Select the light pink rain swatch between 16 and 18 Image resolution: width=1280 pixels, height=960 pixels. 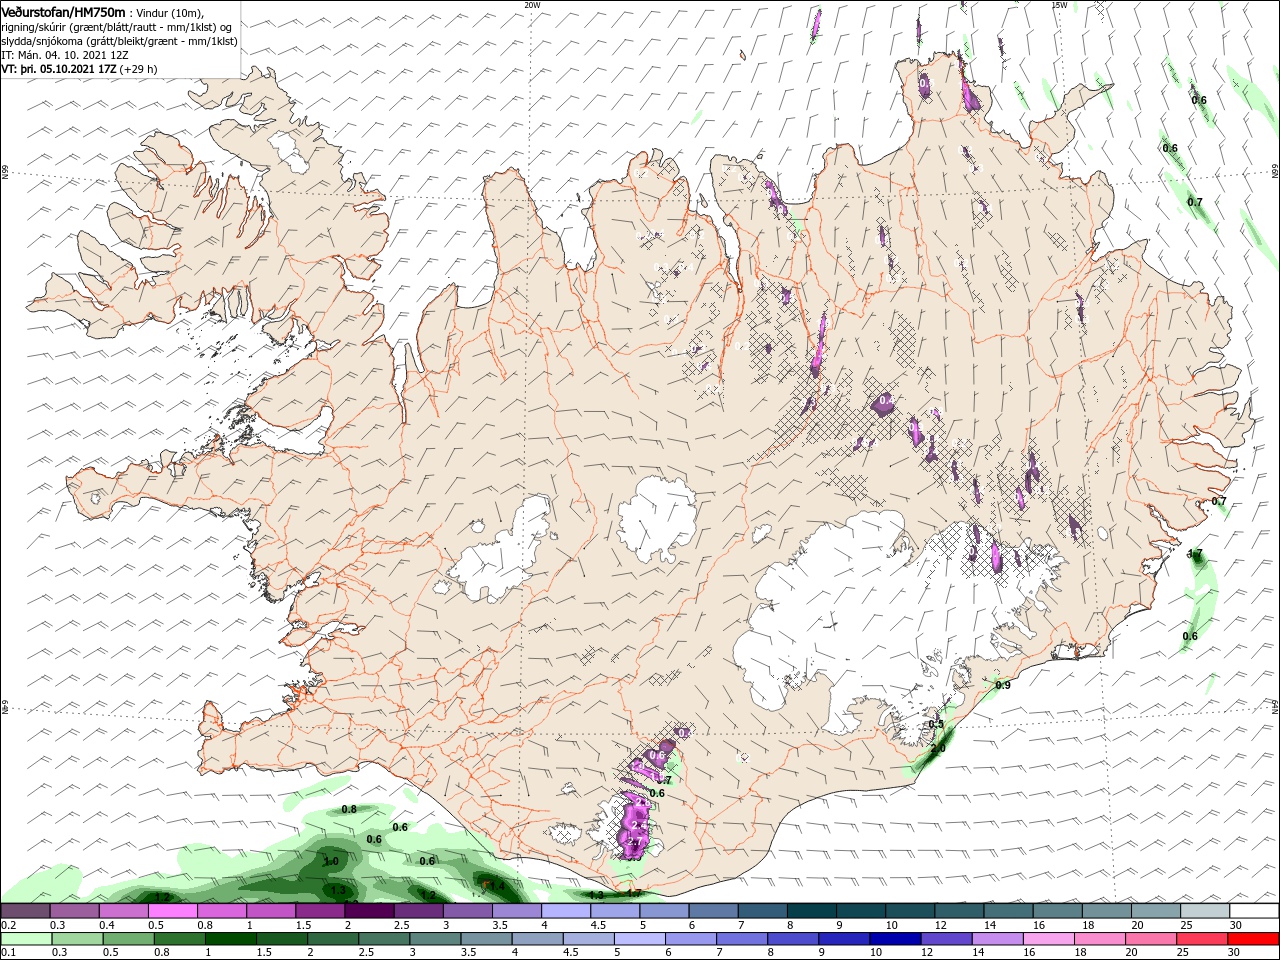[x=1048, y=939]
